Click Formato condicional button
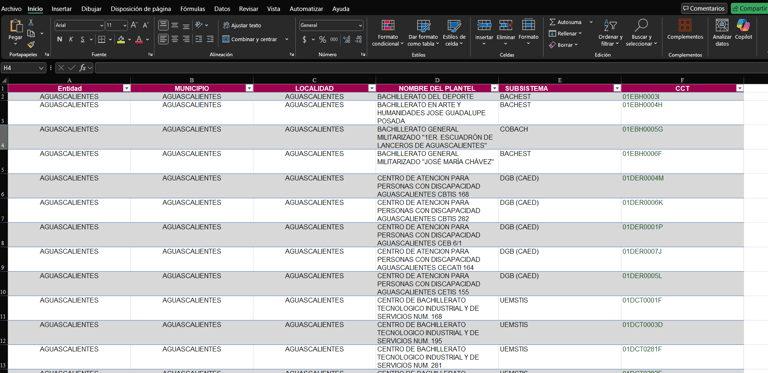The height and width of the screenshot is (373, 768). [388, 33]
